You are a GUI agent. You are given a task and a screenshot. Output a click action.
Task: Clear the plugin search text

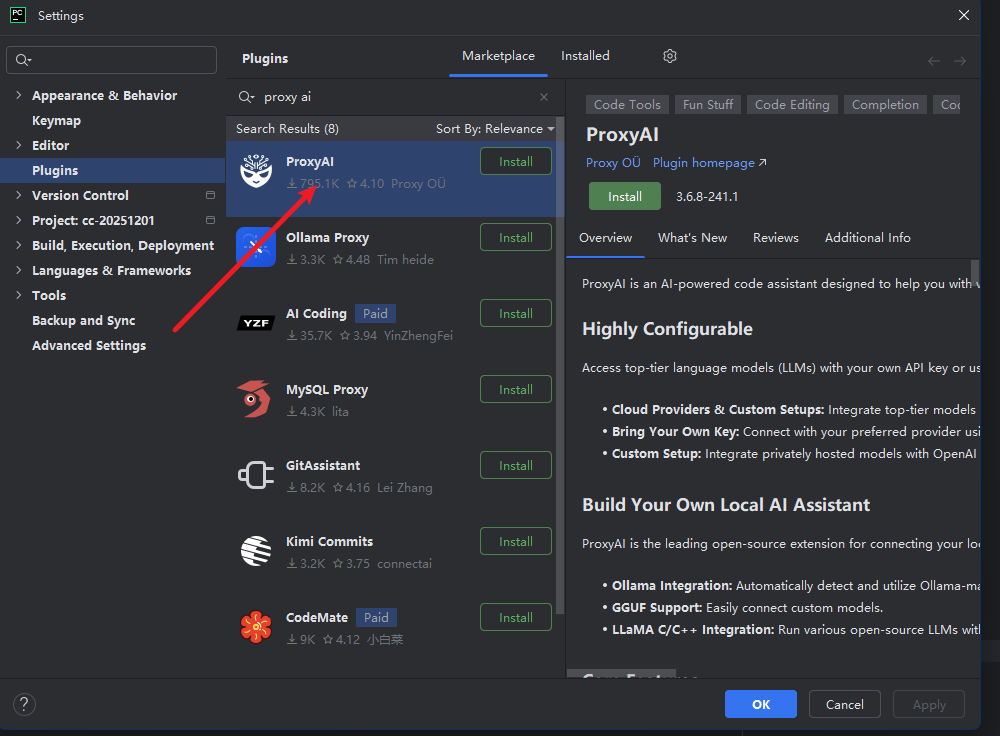click(x=544, y=97)
